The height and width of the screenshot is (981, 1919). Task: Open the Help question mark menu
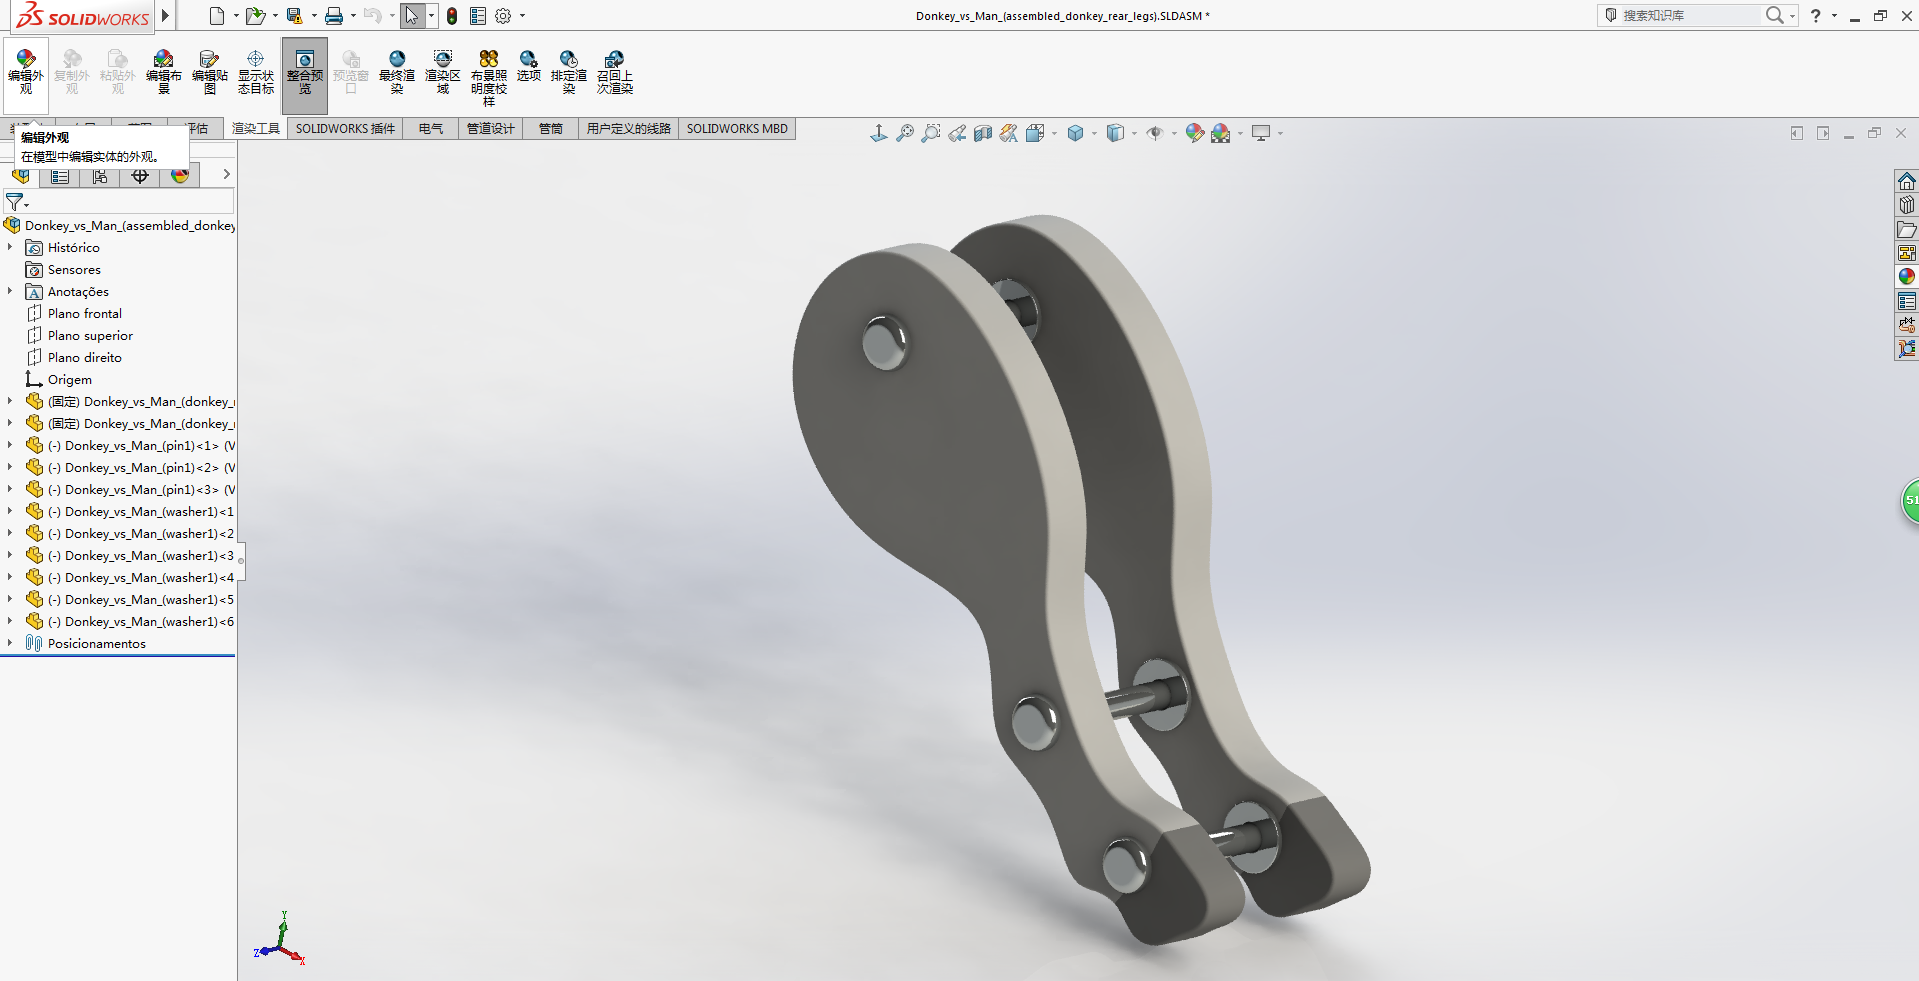[x=1816, y=15]
